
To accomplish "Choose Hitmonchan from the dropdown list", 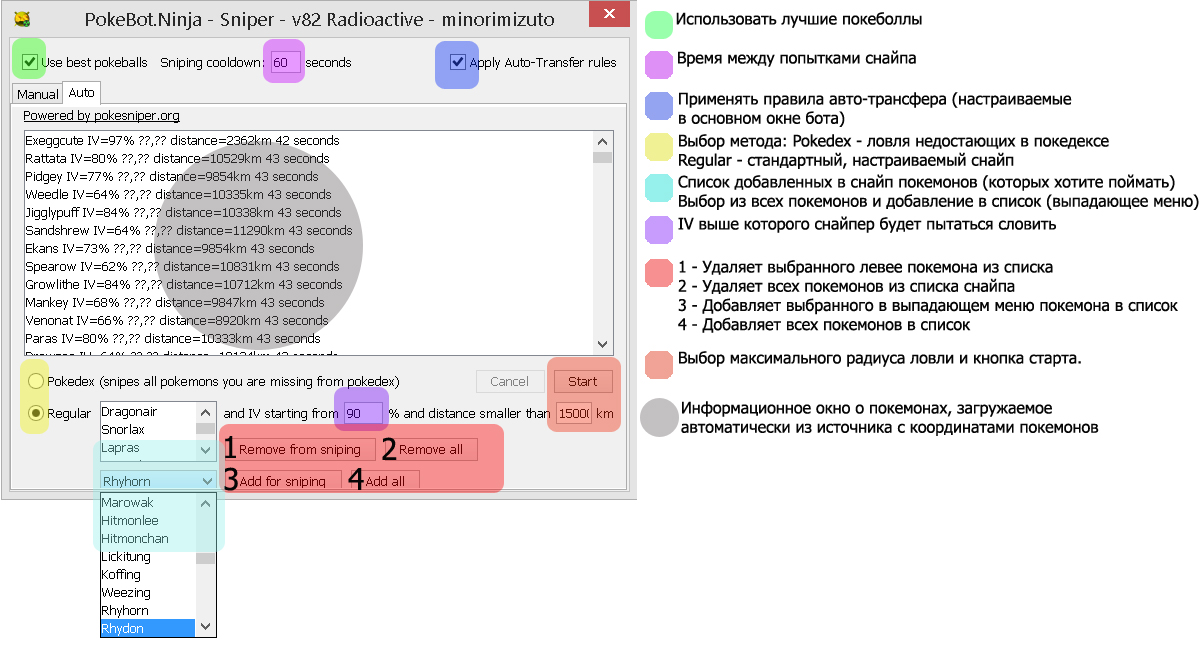I will pyautogui.click(x=148, y=539).
